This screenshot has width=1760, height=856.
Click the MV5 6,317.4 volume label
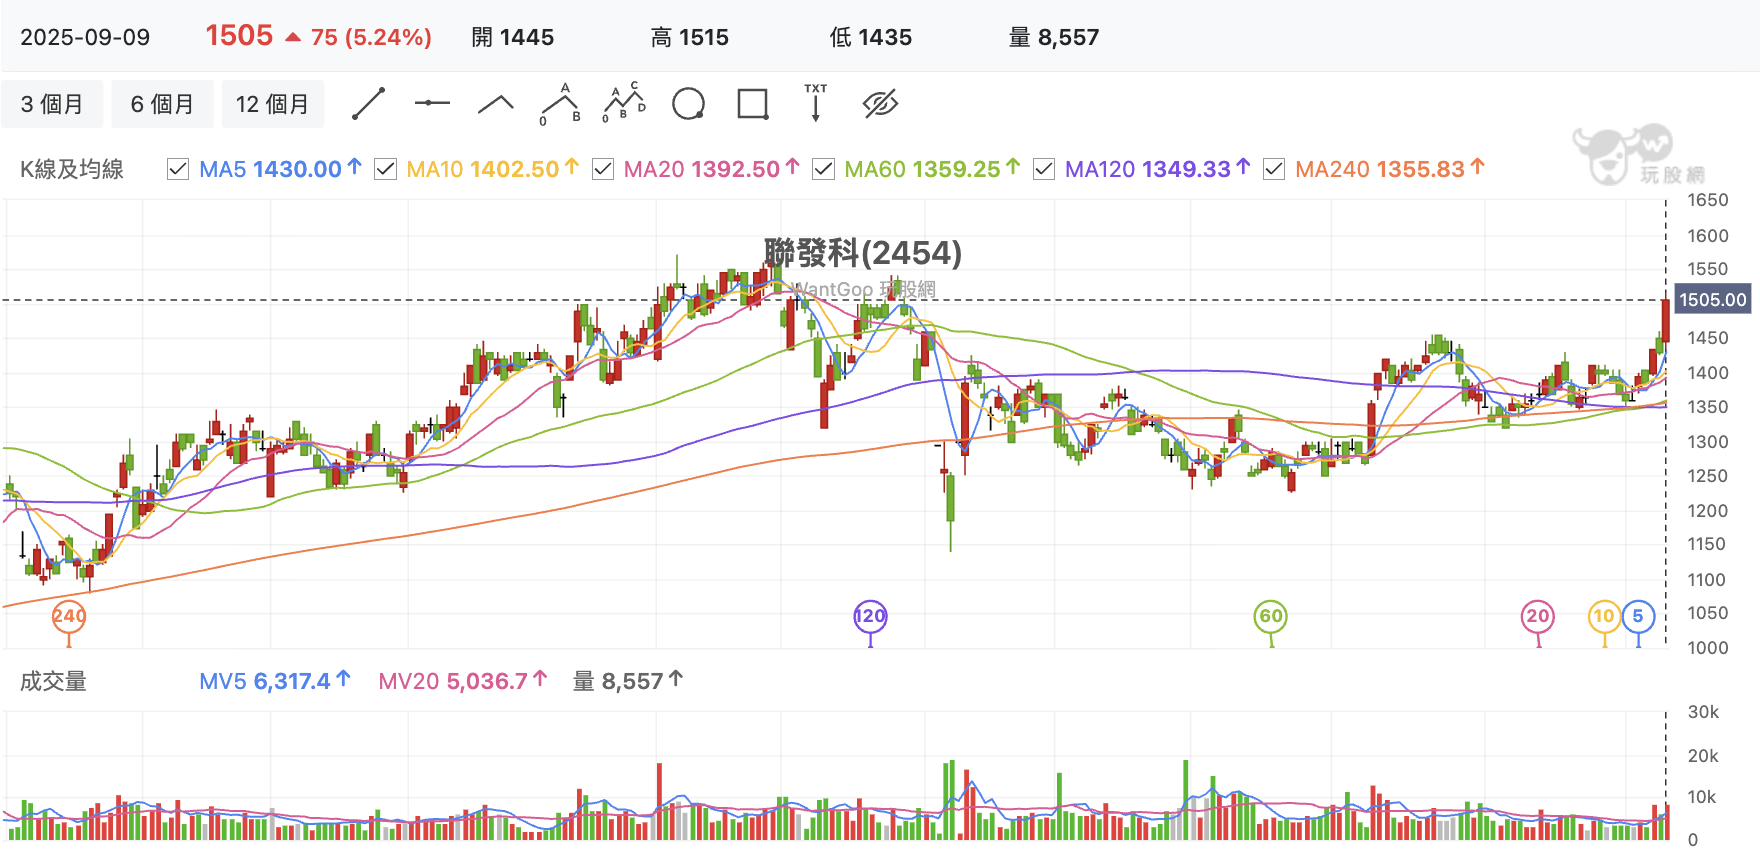click(x=275, y=682)
